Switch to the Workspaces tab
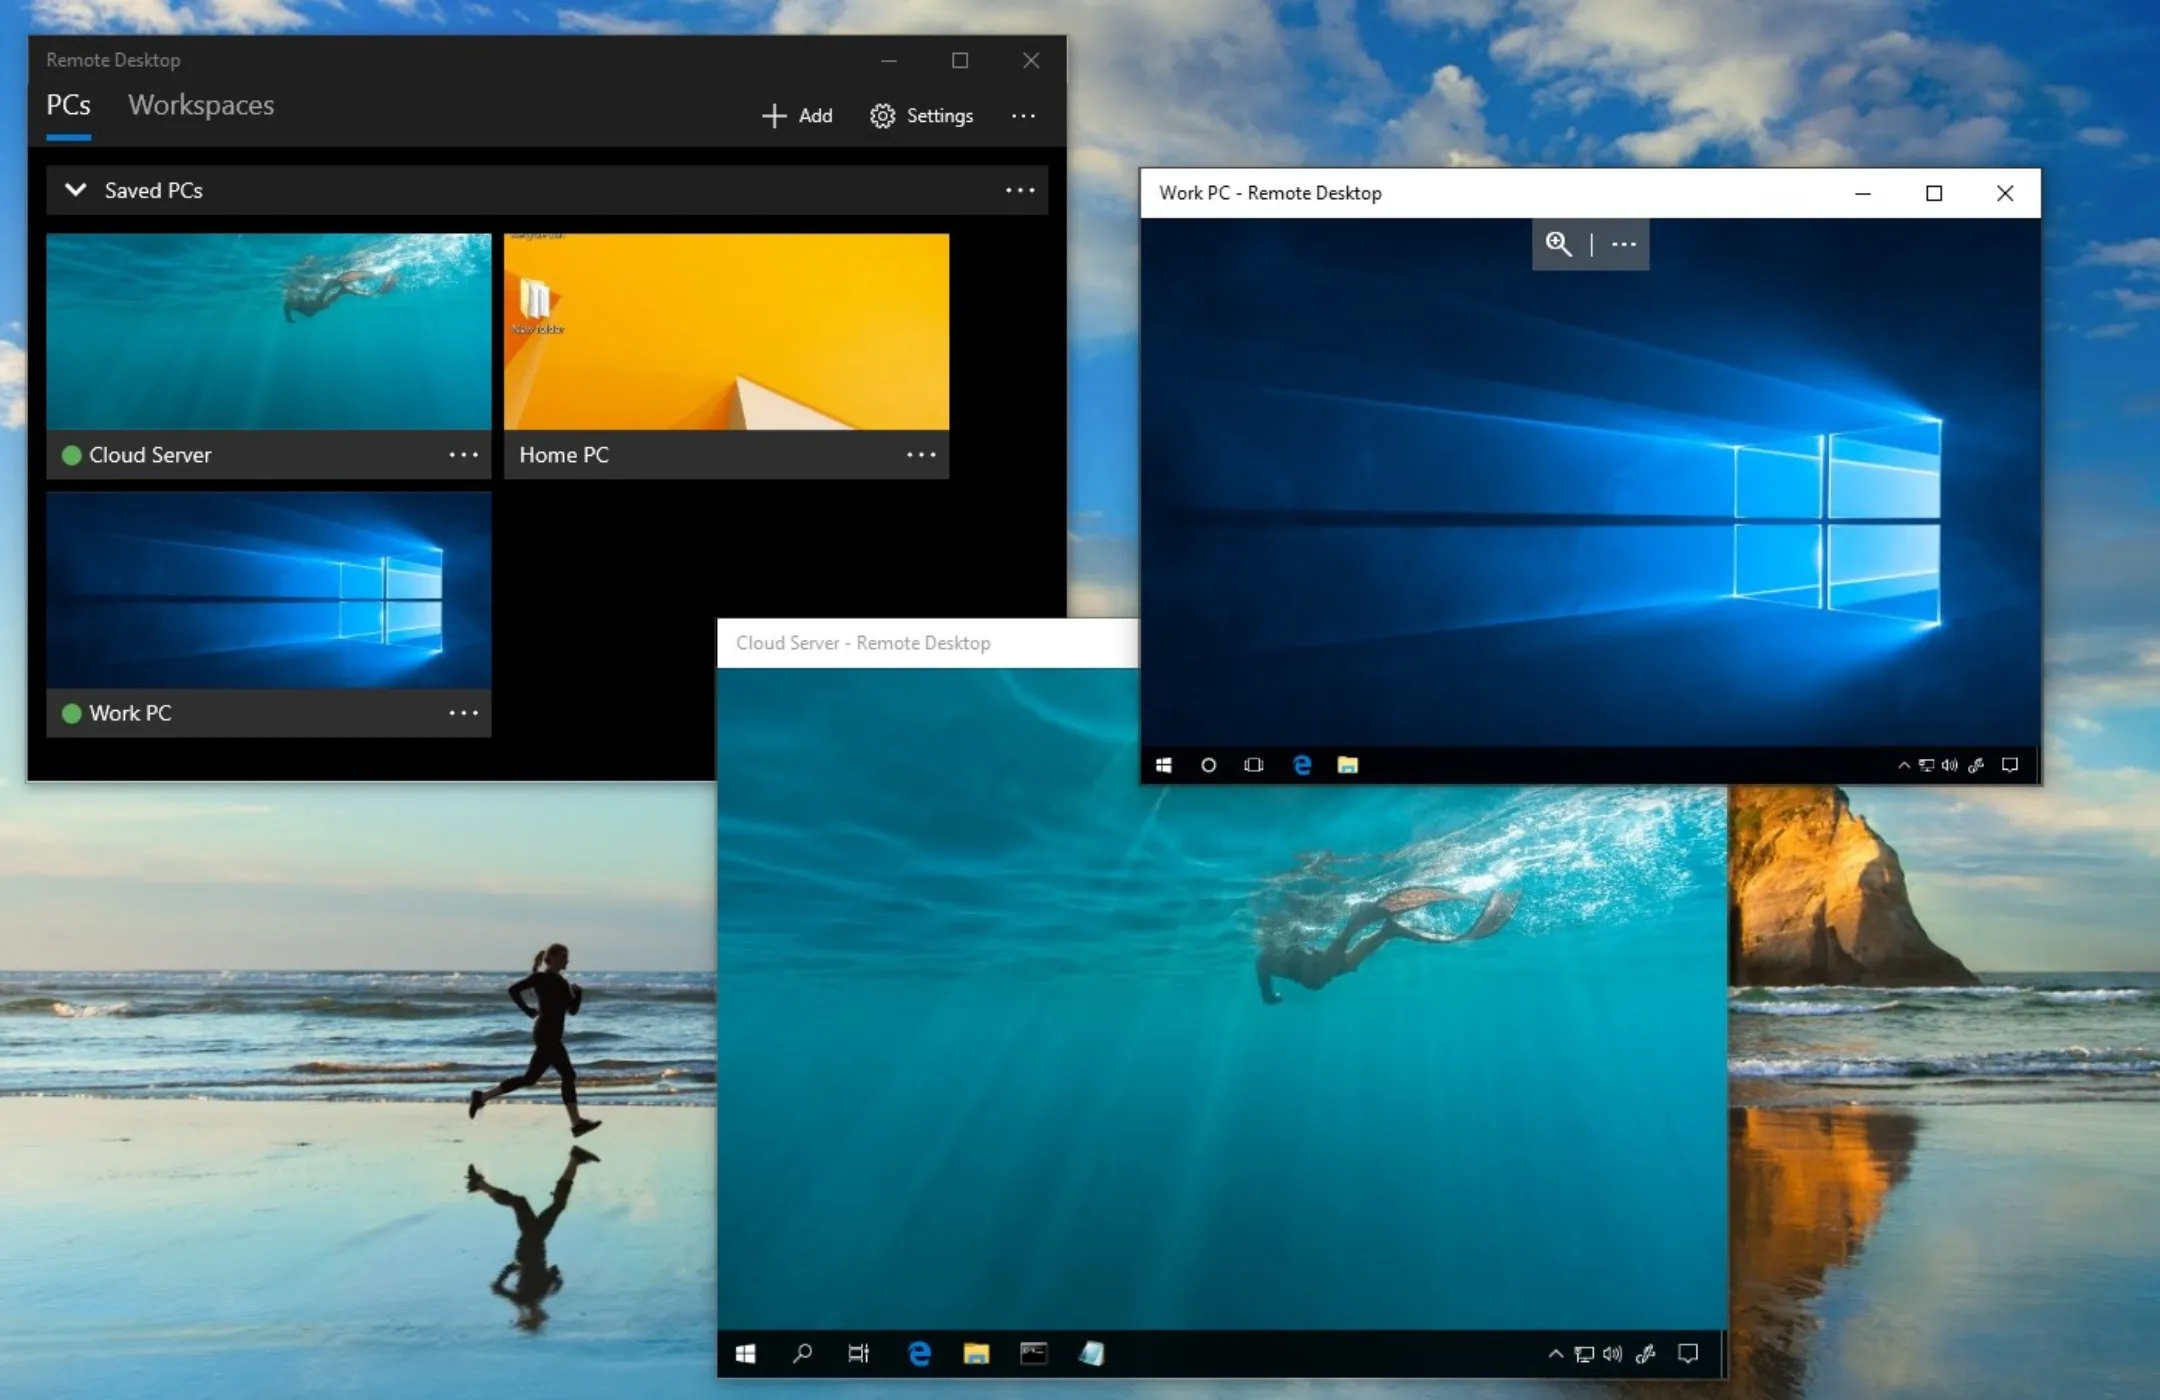 [x=200, y=105]
